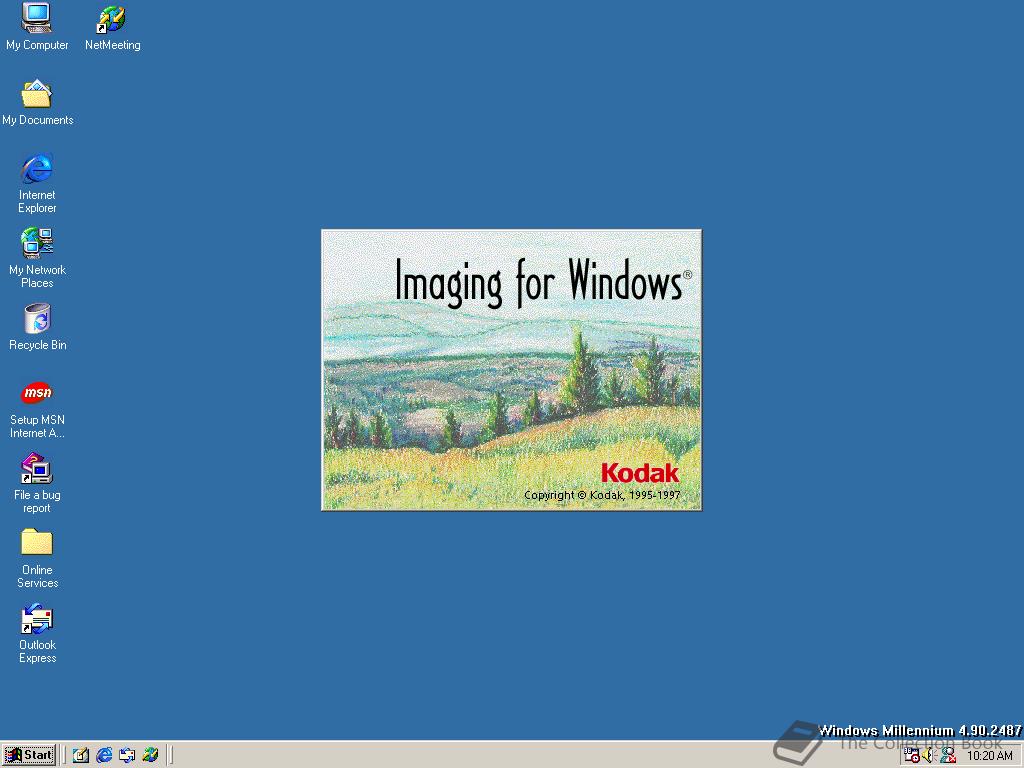
Task: Click Show Desktop in Quick Launch
Action: coord(81,756)
